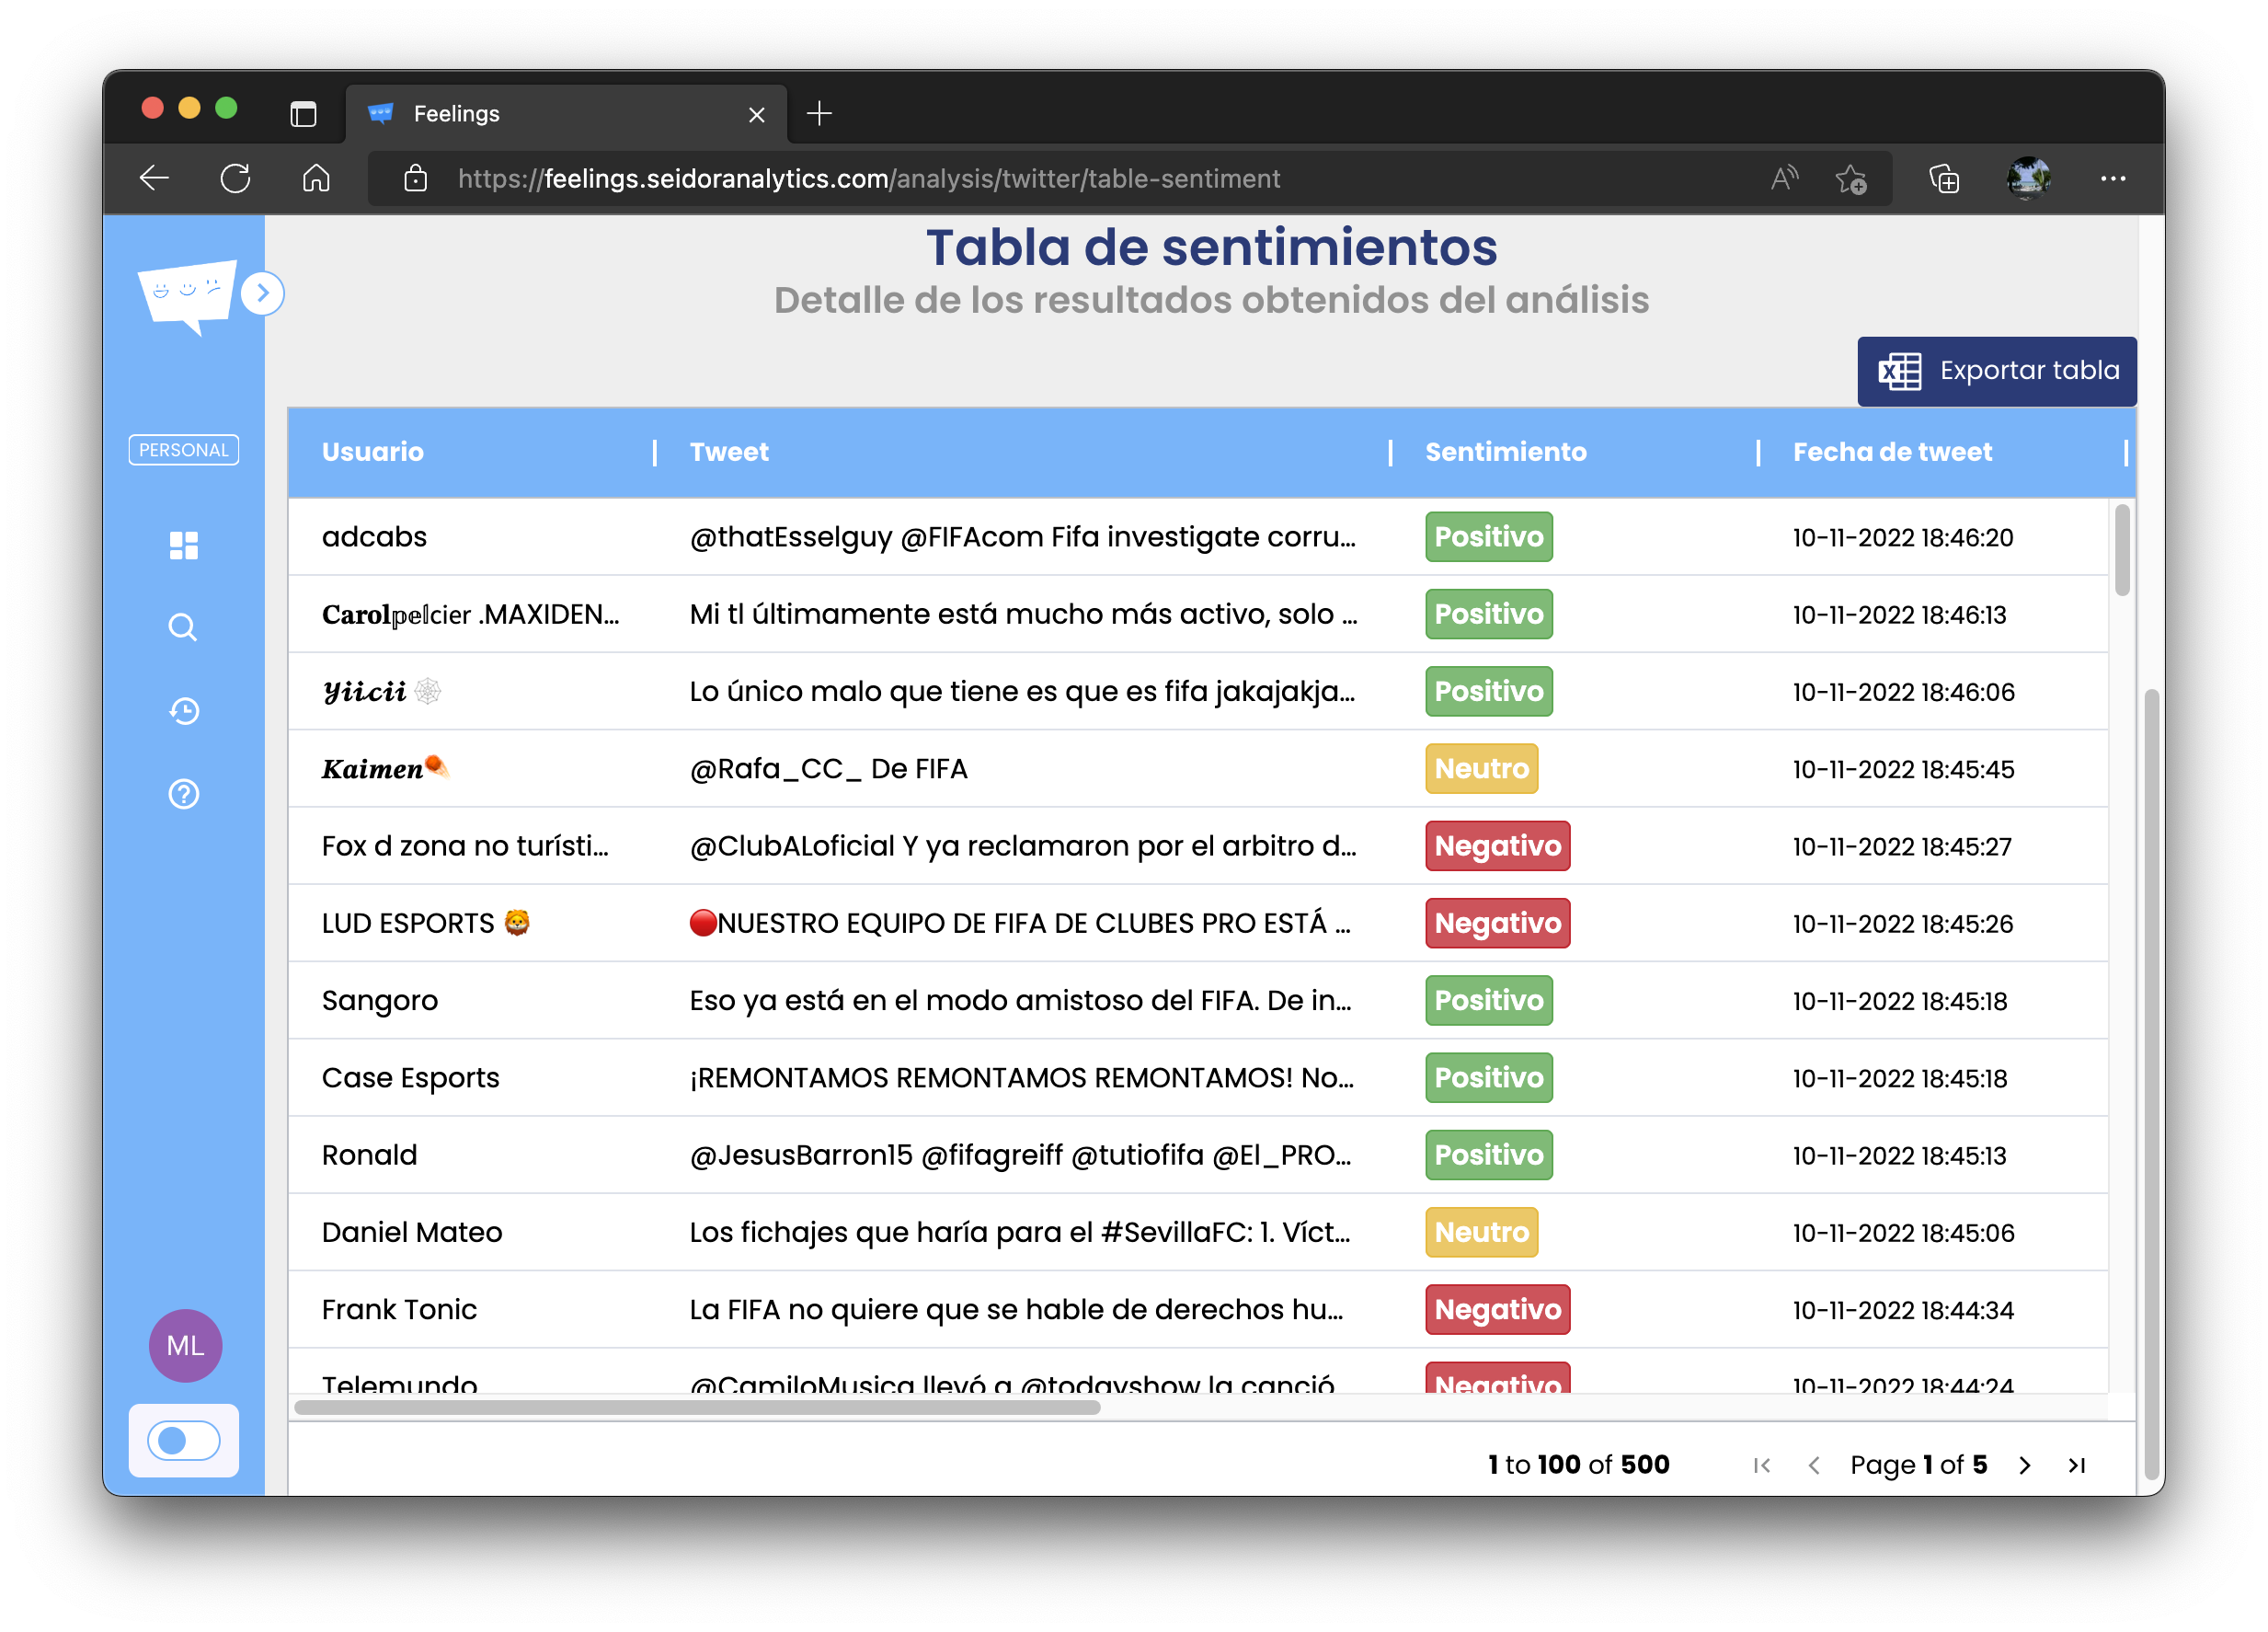This screenshot has width=2268, height=1632.
Task: Click the horizontal table scrollbar
Action: (697, 1407)
